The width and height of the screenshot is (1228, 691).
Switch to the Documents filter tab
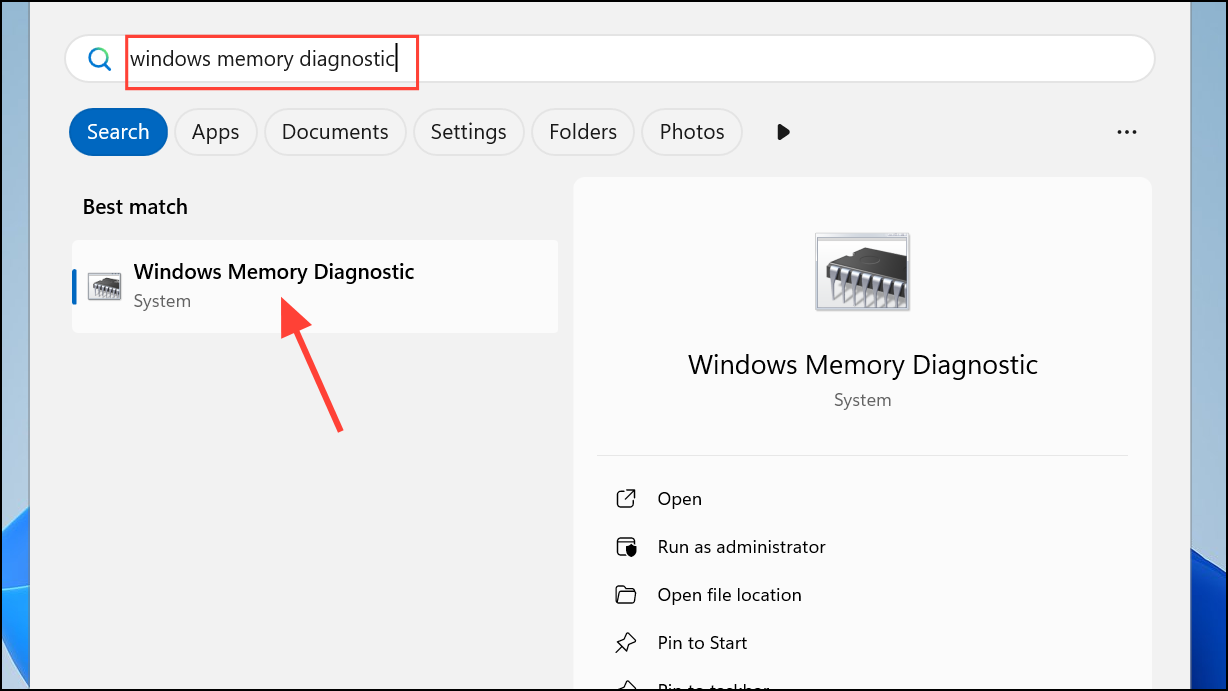[335, 132]
